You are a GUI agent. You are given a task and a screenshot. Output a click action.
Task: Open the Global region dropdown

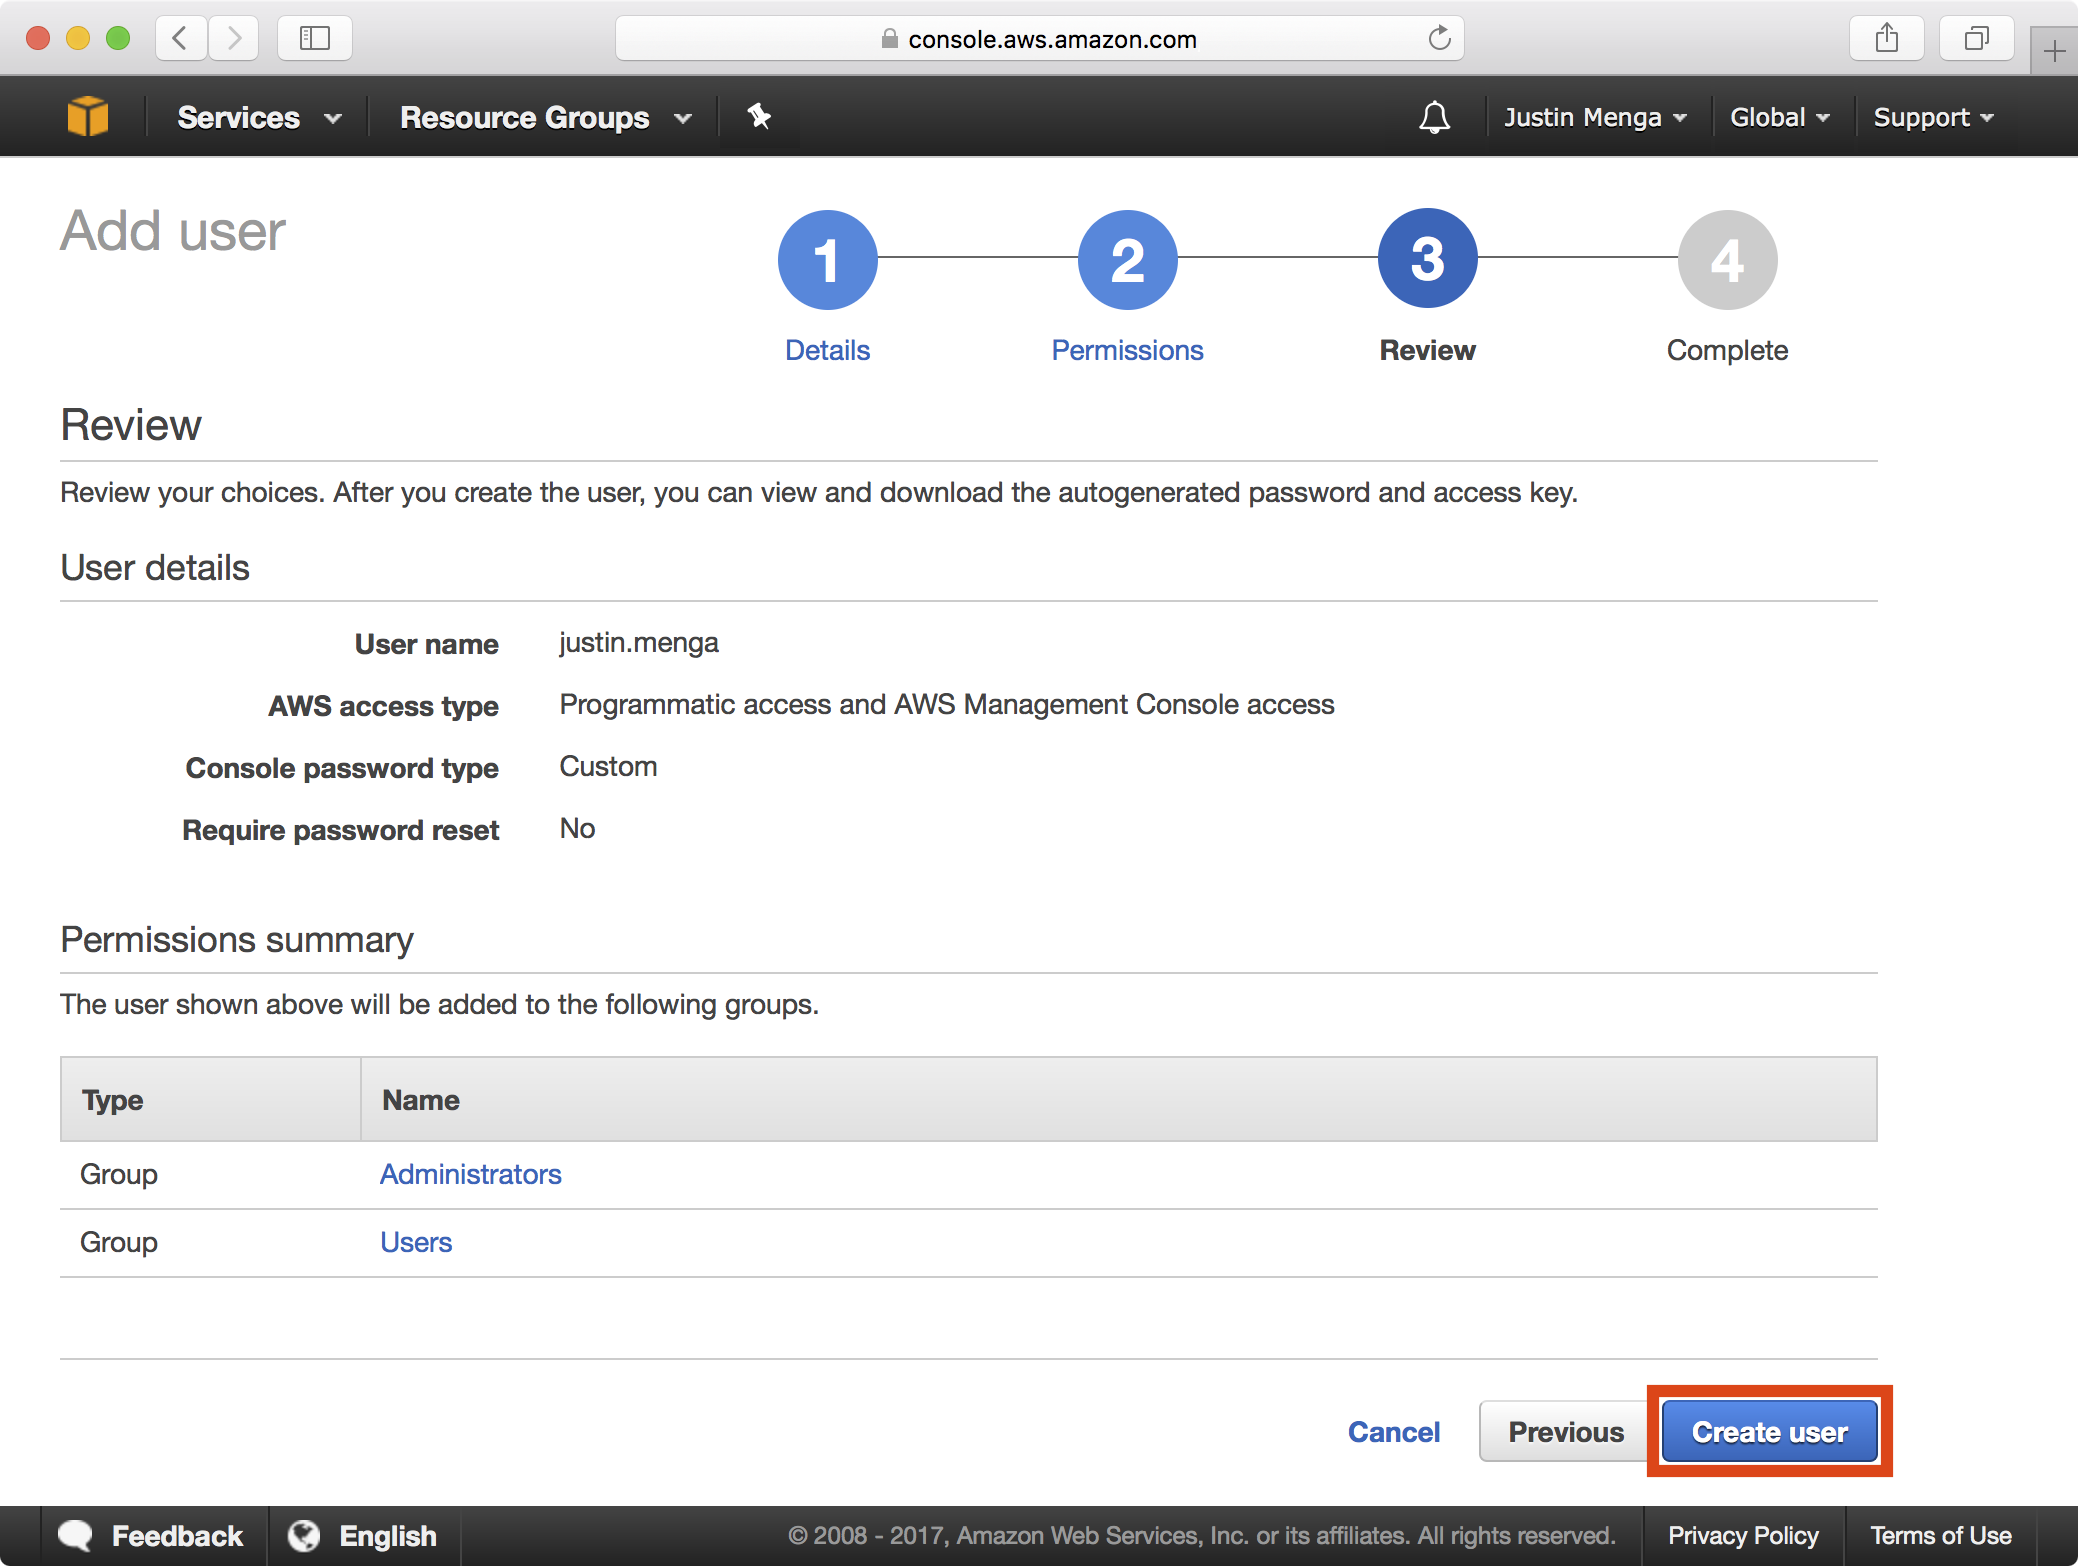pyautogui.click(x=1780, y=117)
